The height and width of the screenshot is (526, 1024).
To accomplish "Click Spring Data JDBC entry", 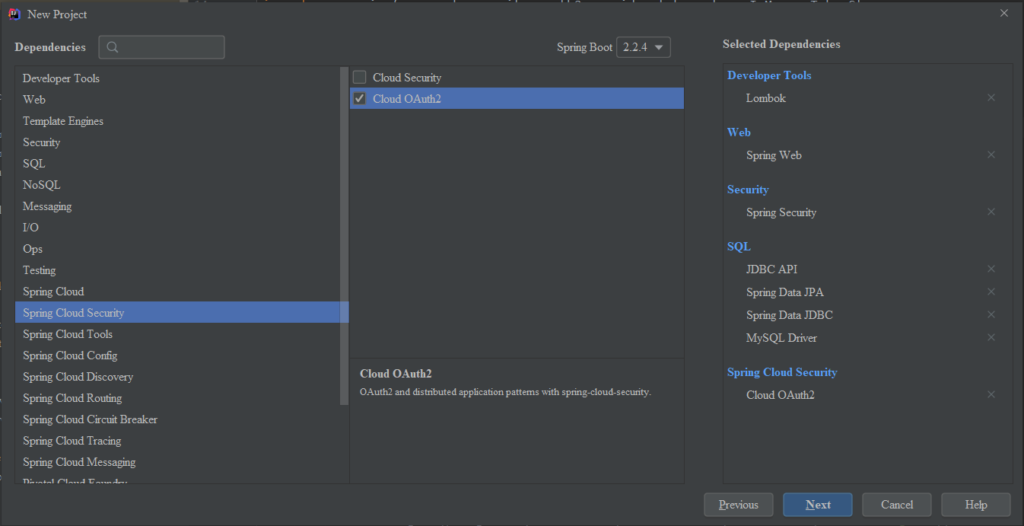I will coord(790,315).
